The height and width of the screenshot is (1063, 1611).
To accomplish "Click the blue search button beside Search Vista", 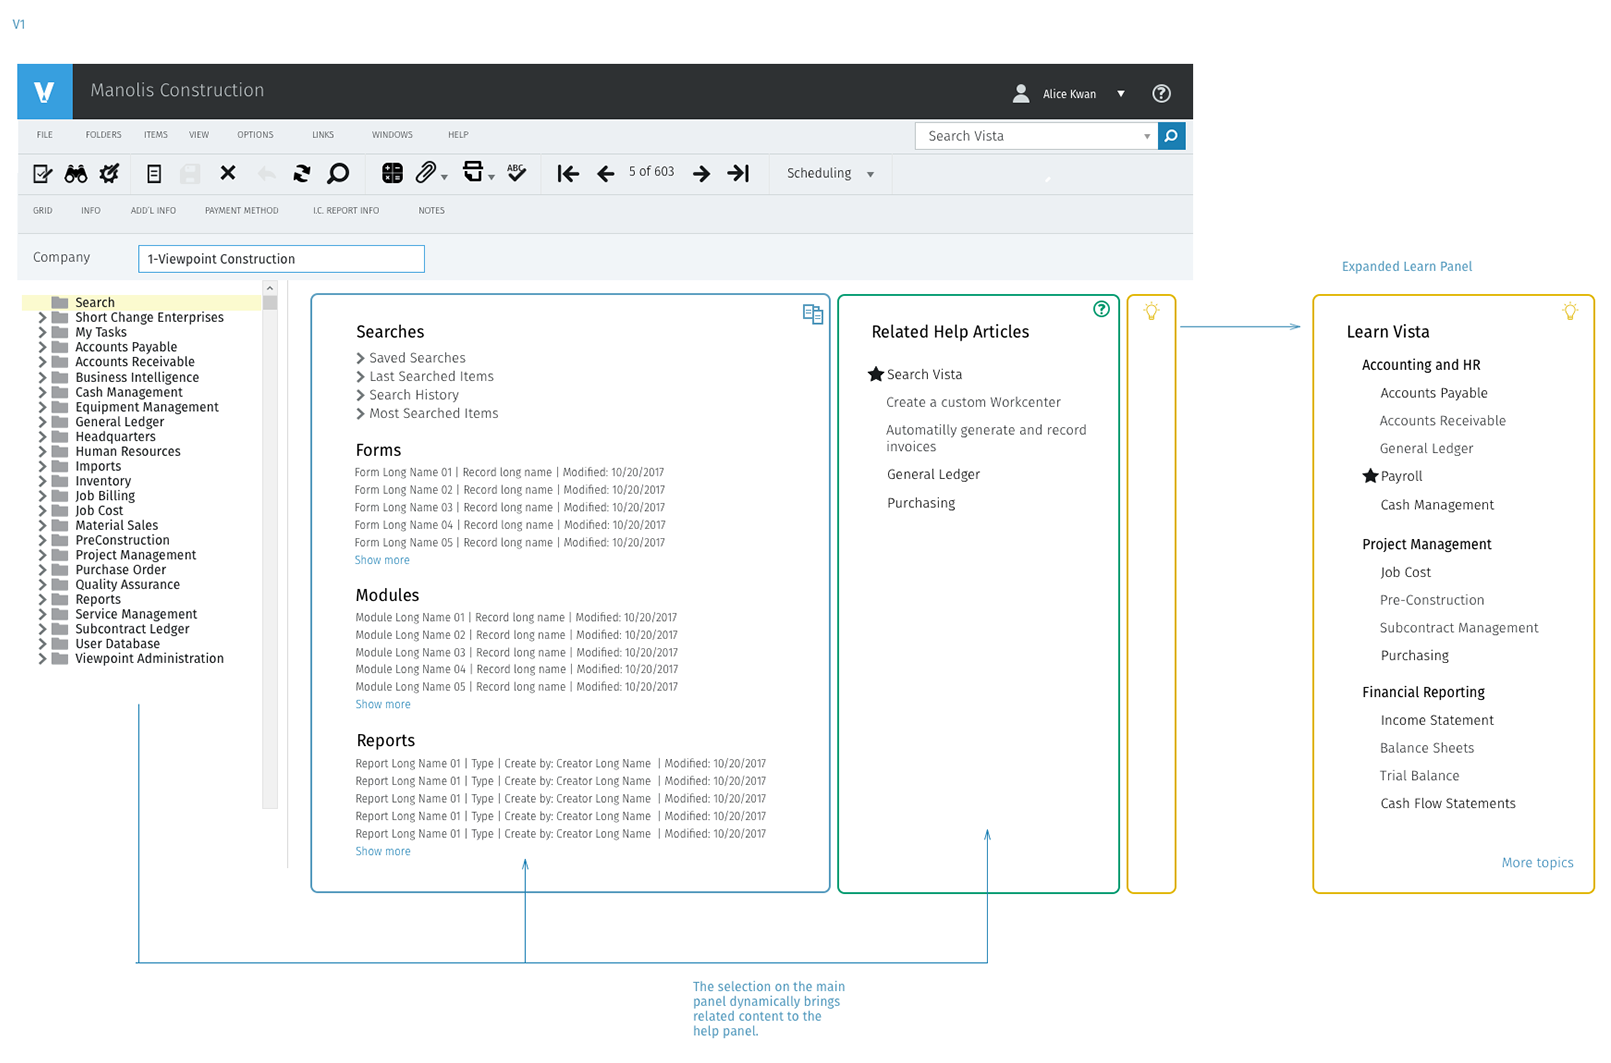I will (1171, 136).
